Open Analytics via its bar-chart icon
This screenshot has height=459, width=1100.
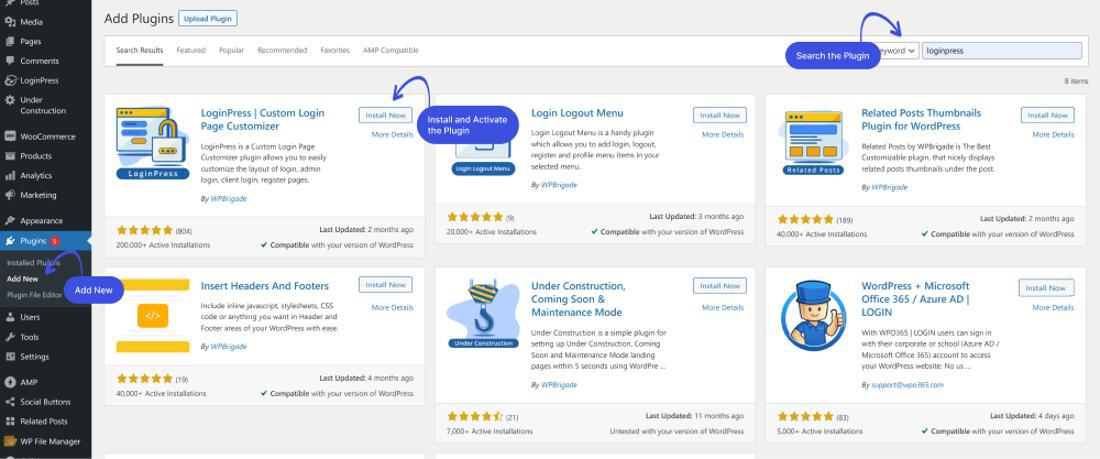(10, 175)
